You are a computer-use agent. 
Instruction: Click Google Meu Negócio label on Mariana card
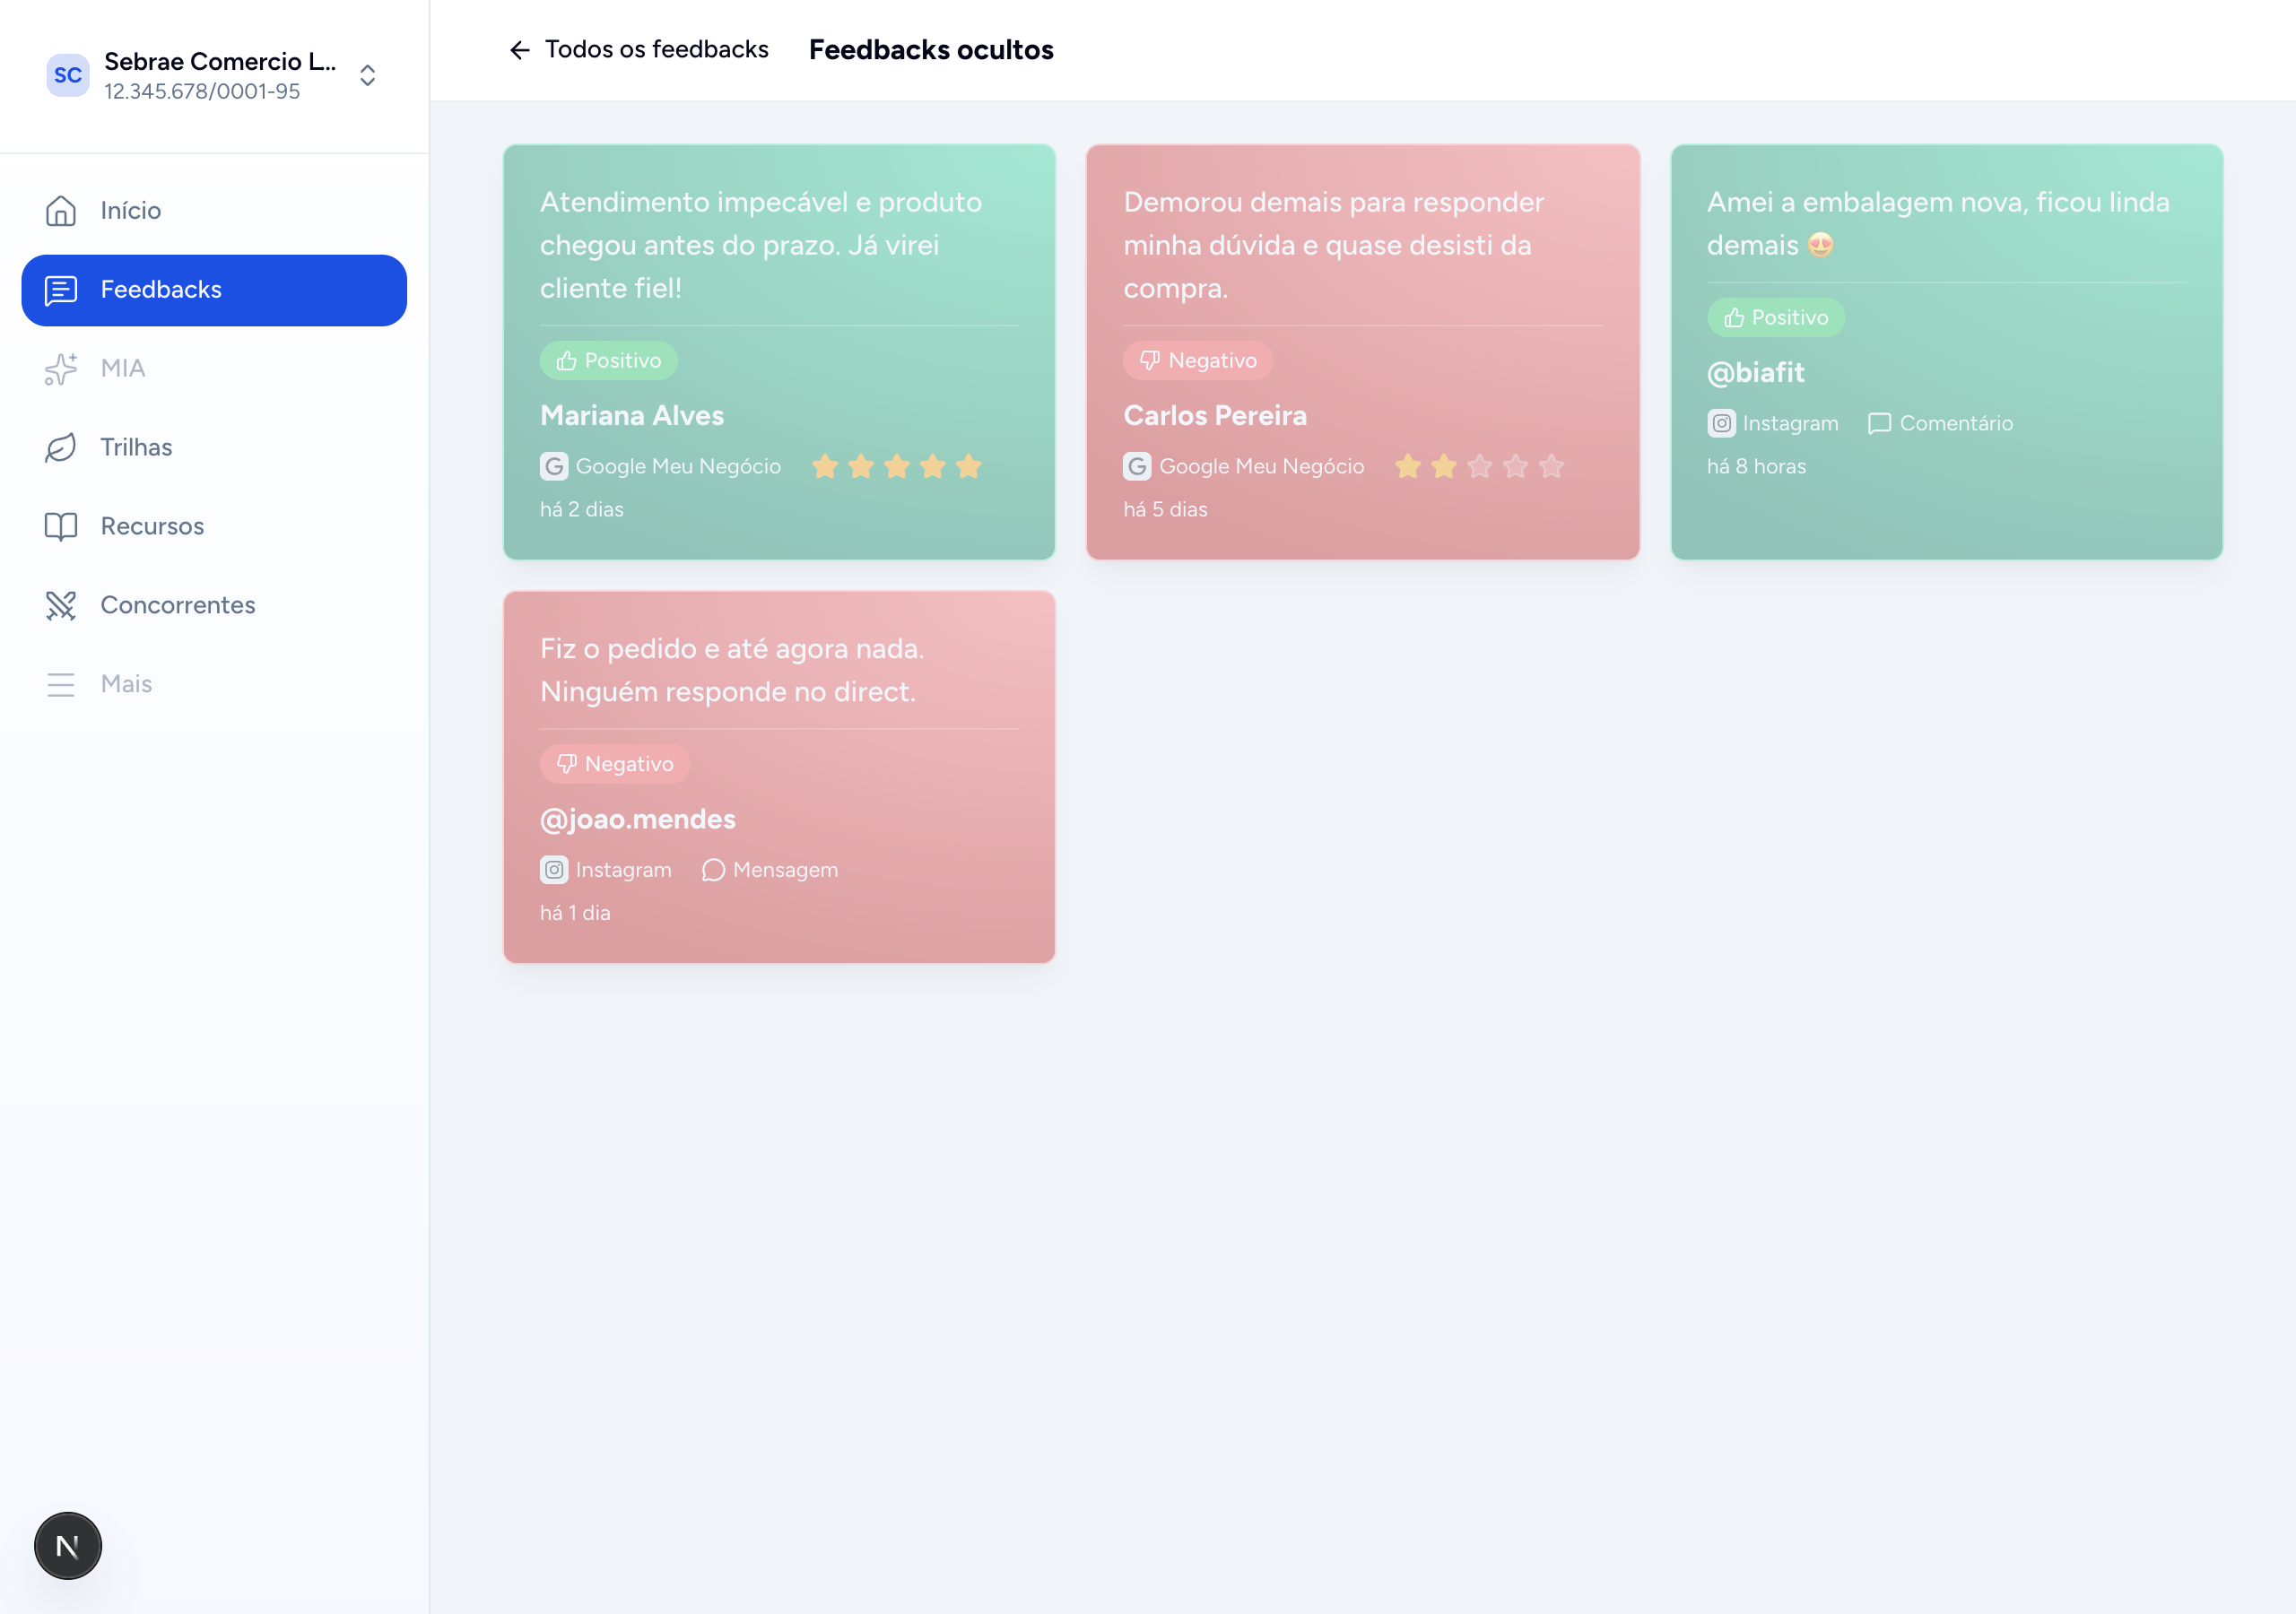pos(678,466)
